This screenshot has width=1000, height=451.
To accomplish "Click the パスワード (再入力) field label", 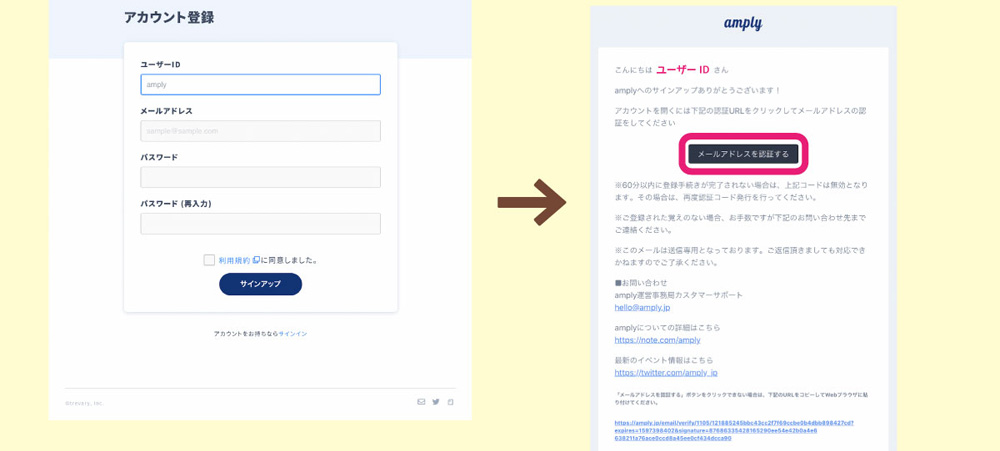I will [x=176, y=204].
